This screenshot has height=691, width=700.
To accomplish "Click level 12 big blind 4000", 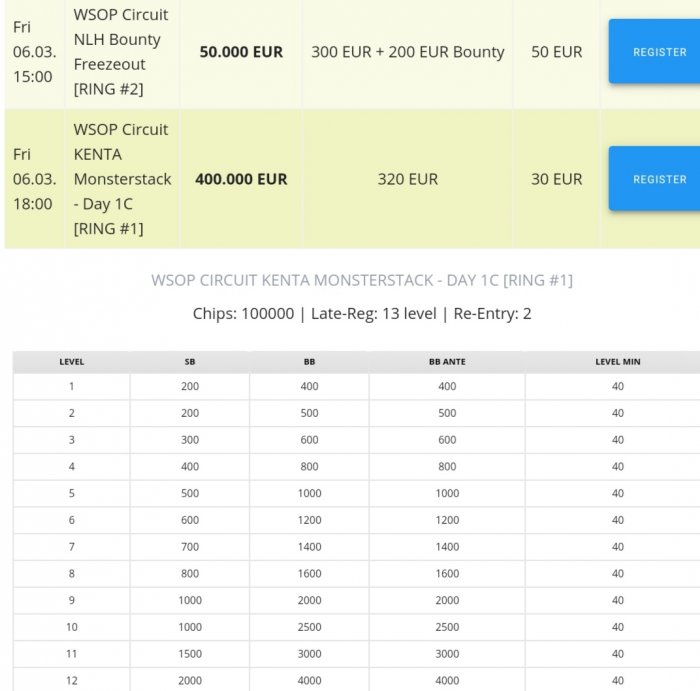I will coord(309,681).
